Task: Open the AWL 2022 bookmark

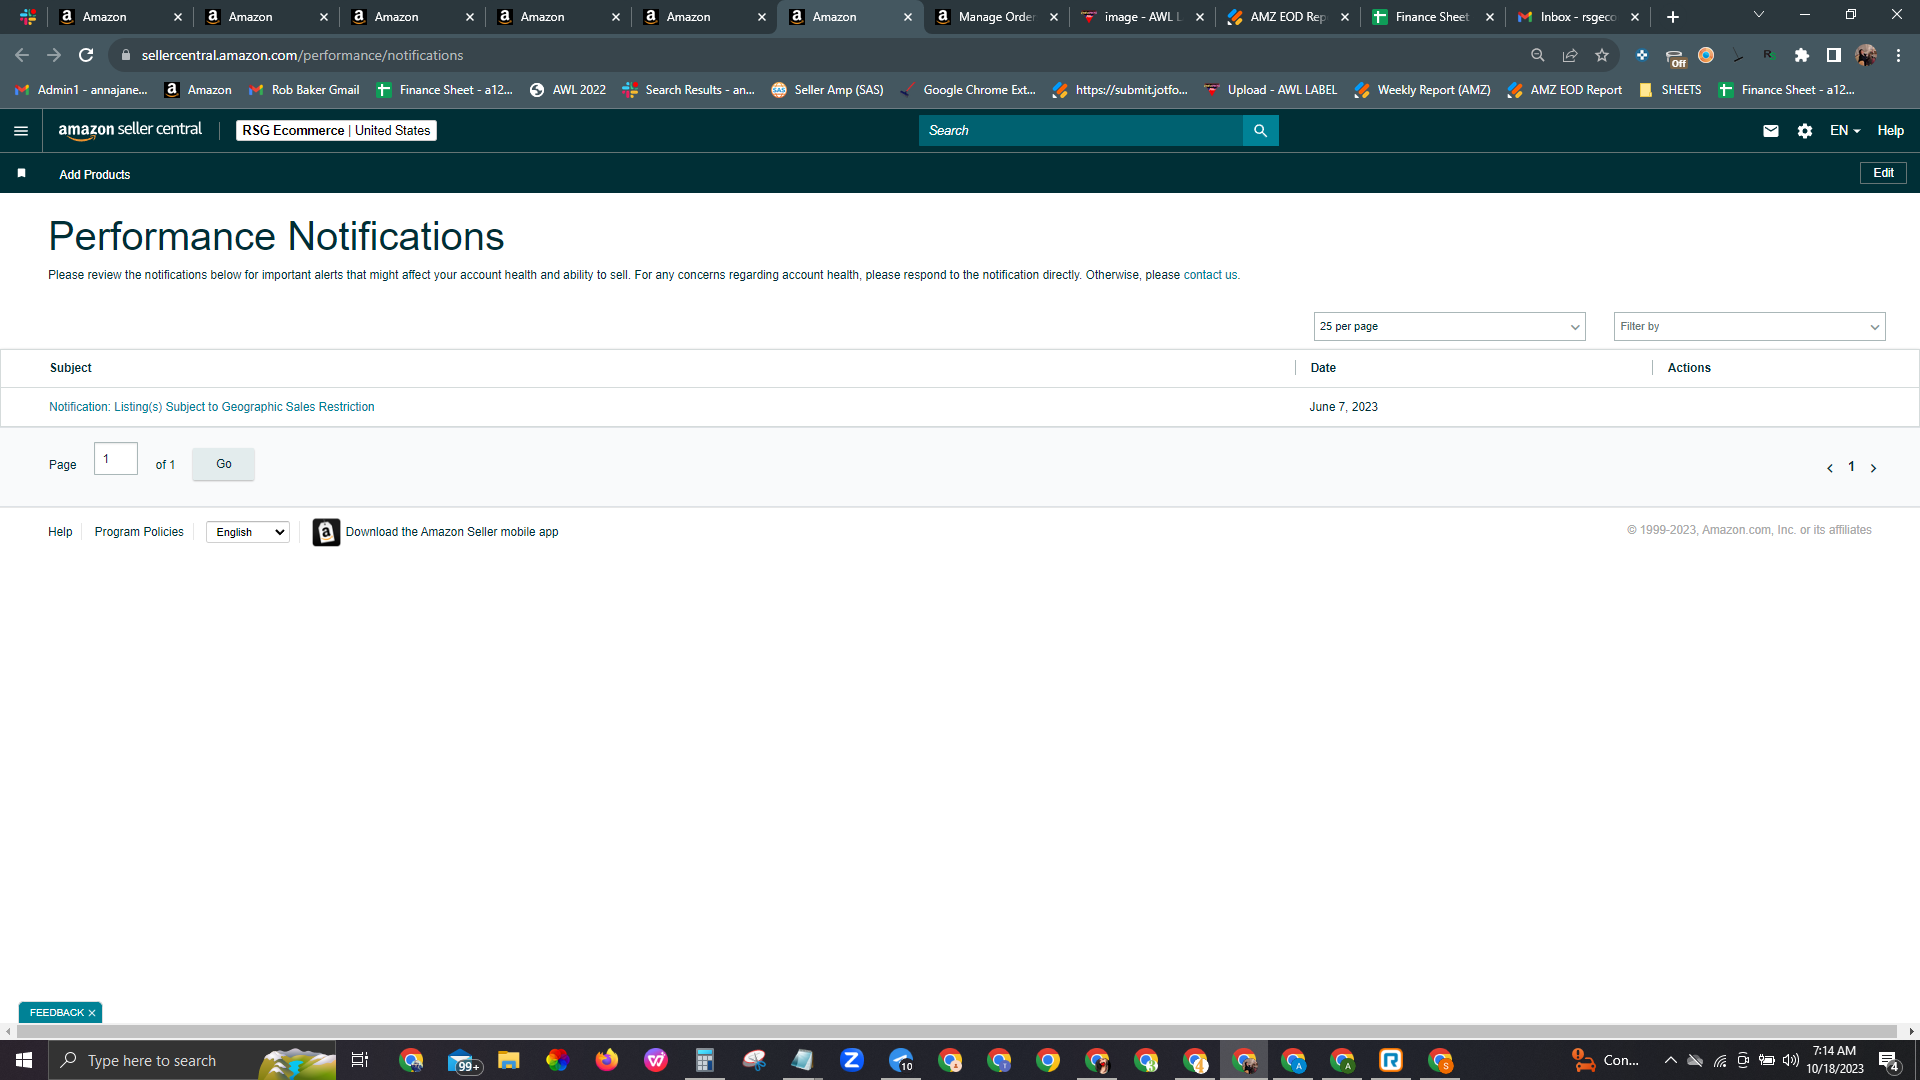Action: (567, 90)
